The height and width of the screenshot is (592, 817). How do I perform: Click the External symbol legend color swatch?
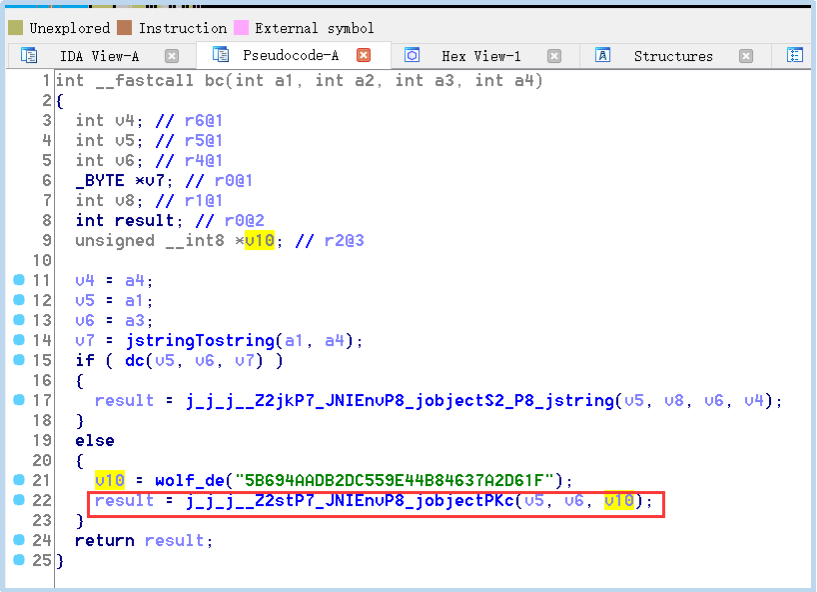click(x=241, y=28)
